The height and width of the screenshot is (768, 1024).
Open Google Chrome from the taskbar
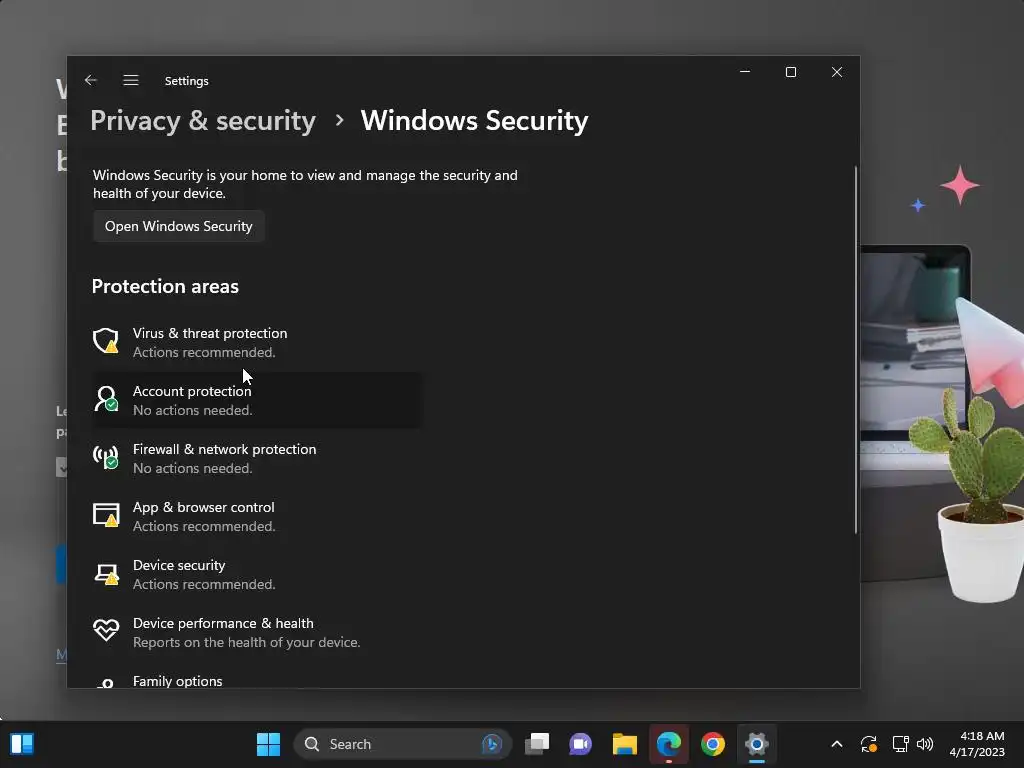point(712,744)
